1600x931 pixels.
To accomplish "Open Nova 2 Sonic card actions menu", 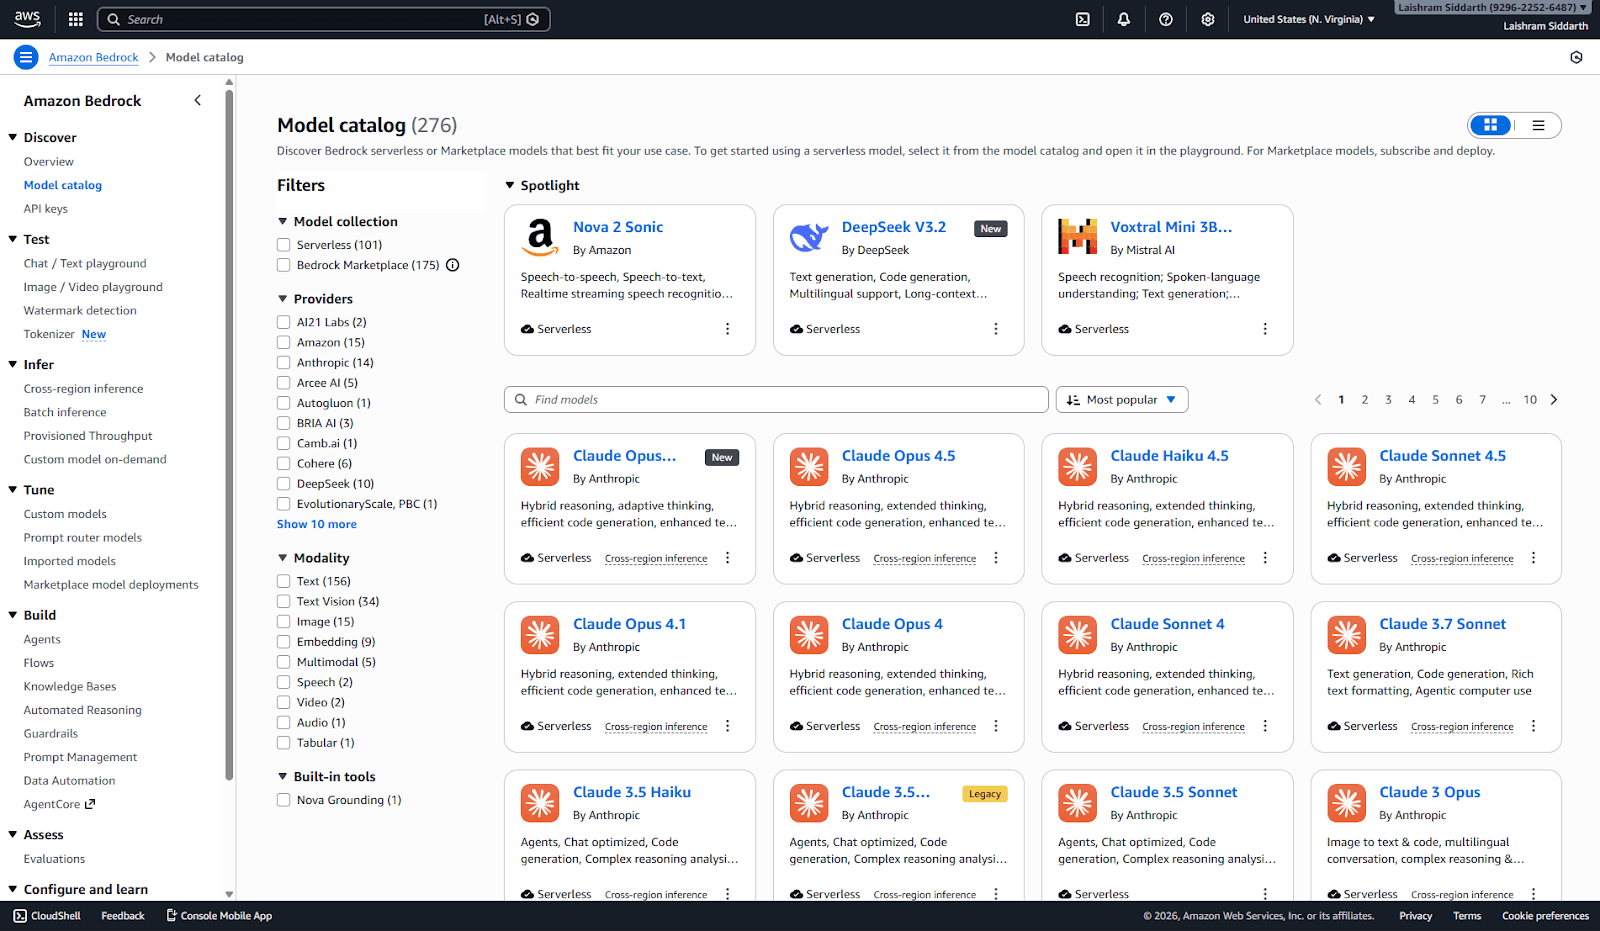I will (x=727, y=329).
